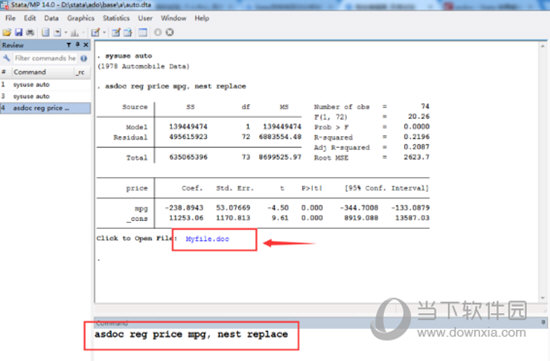Click the mpg std. err. 53.07669

tap(233, 207)
